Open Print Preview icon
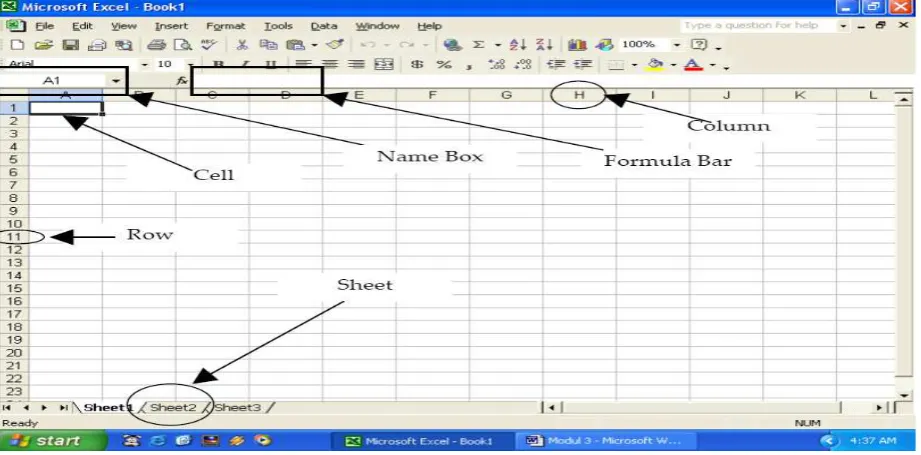 tap(184, 45)
